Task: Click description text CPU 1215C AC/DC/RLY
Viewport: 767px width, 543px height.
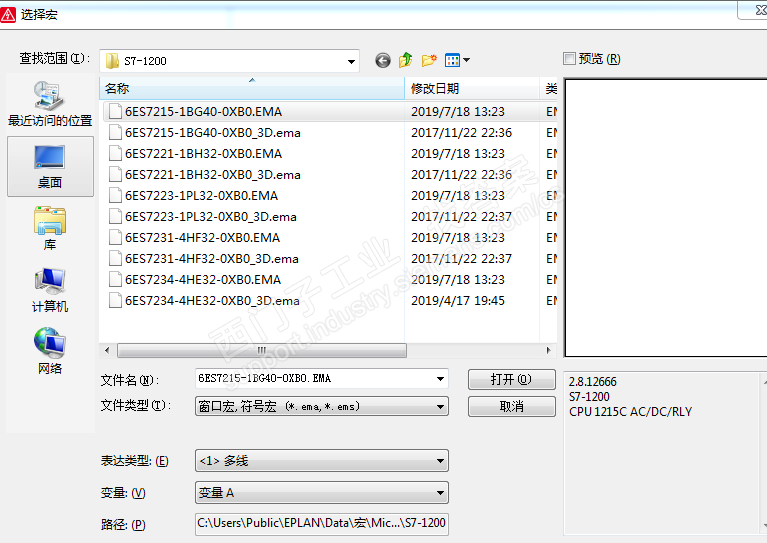Action: tap(631, 412)
